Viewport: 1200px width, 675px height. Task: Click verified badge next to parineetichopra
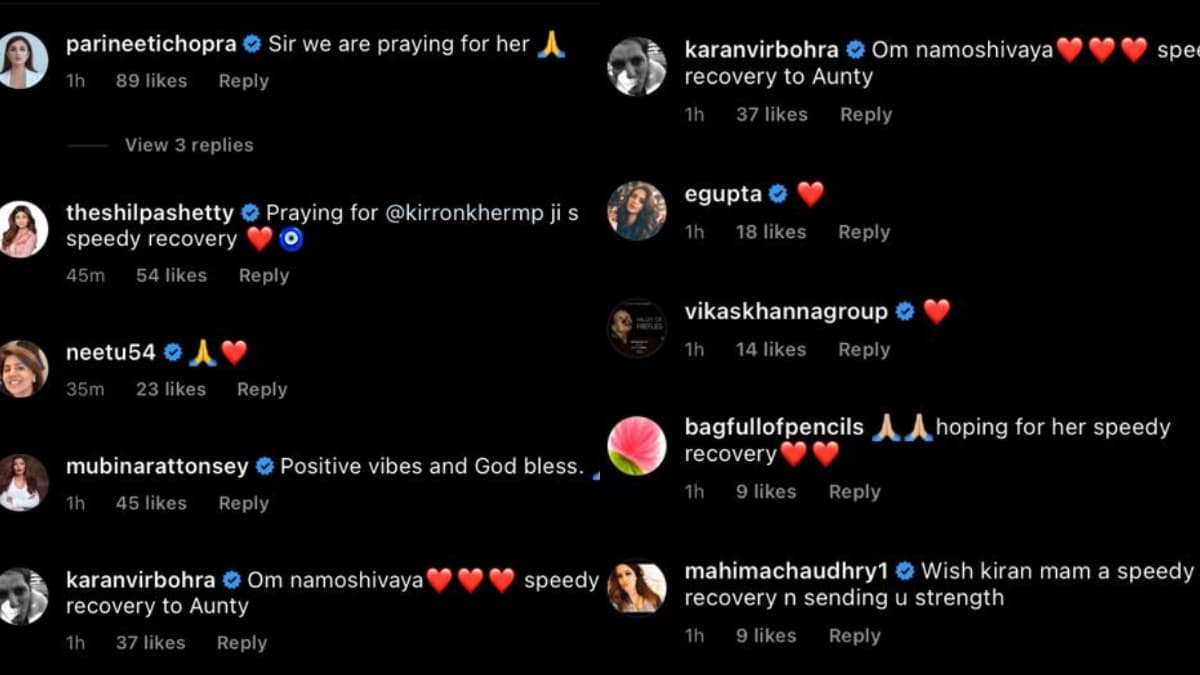[252, 44]
